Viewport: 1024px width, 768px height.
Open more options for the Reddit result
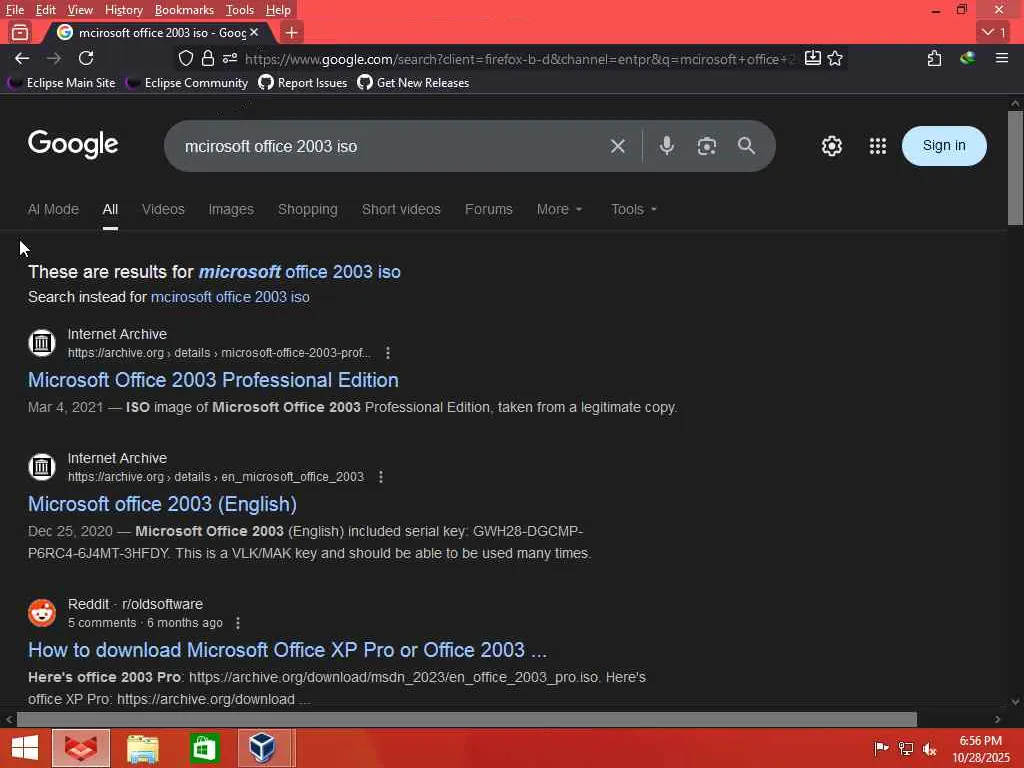point(238,623)
